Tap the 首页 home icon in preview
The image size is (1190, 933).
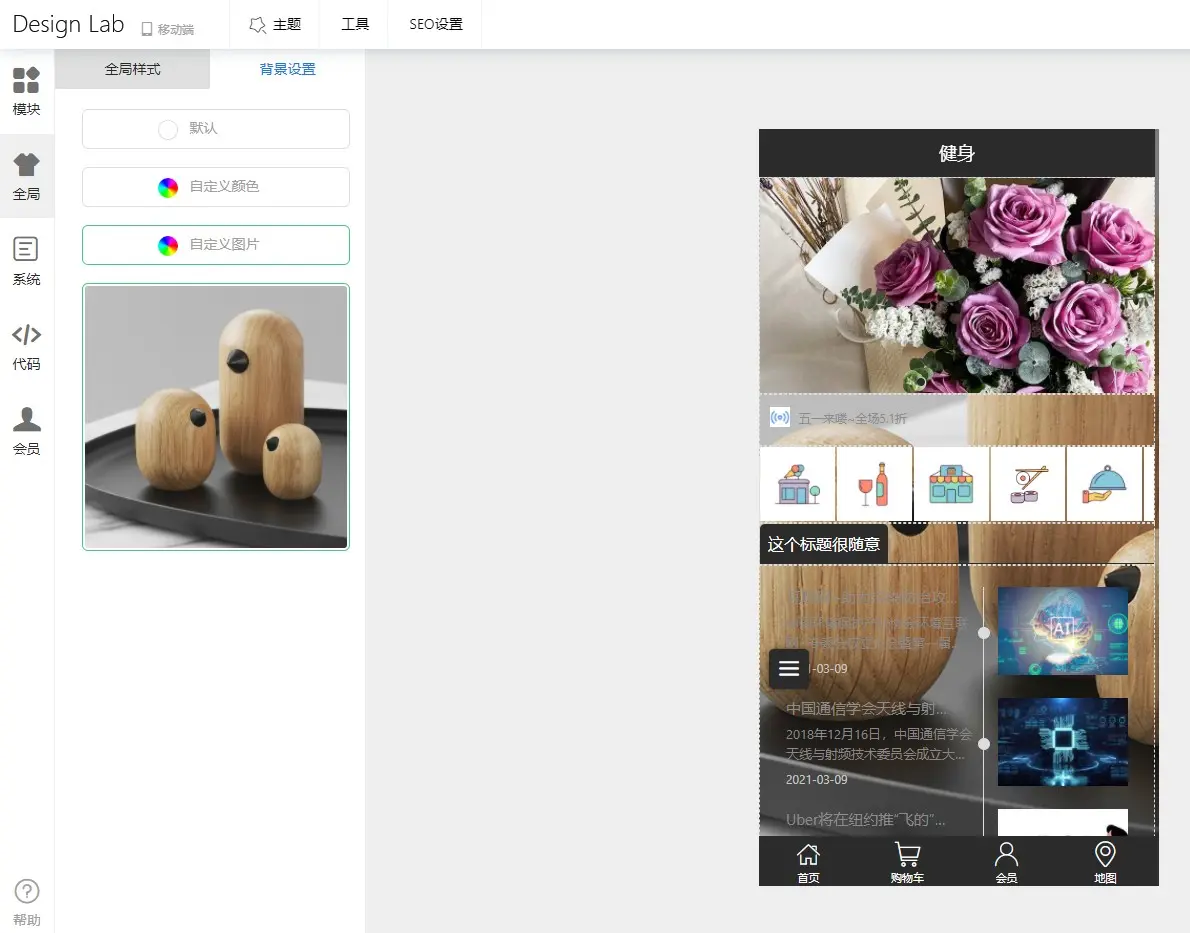808,862
